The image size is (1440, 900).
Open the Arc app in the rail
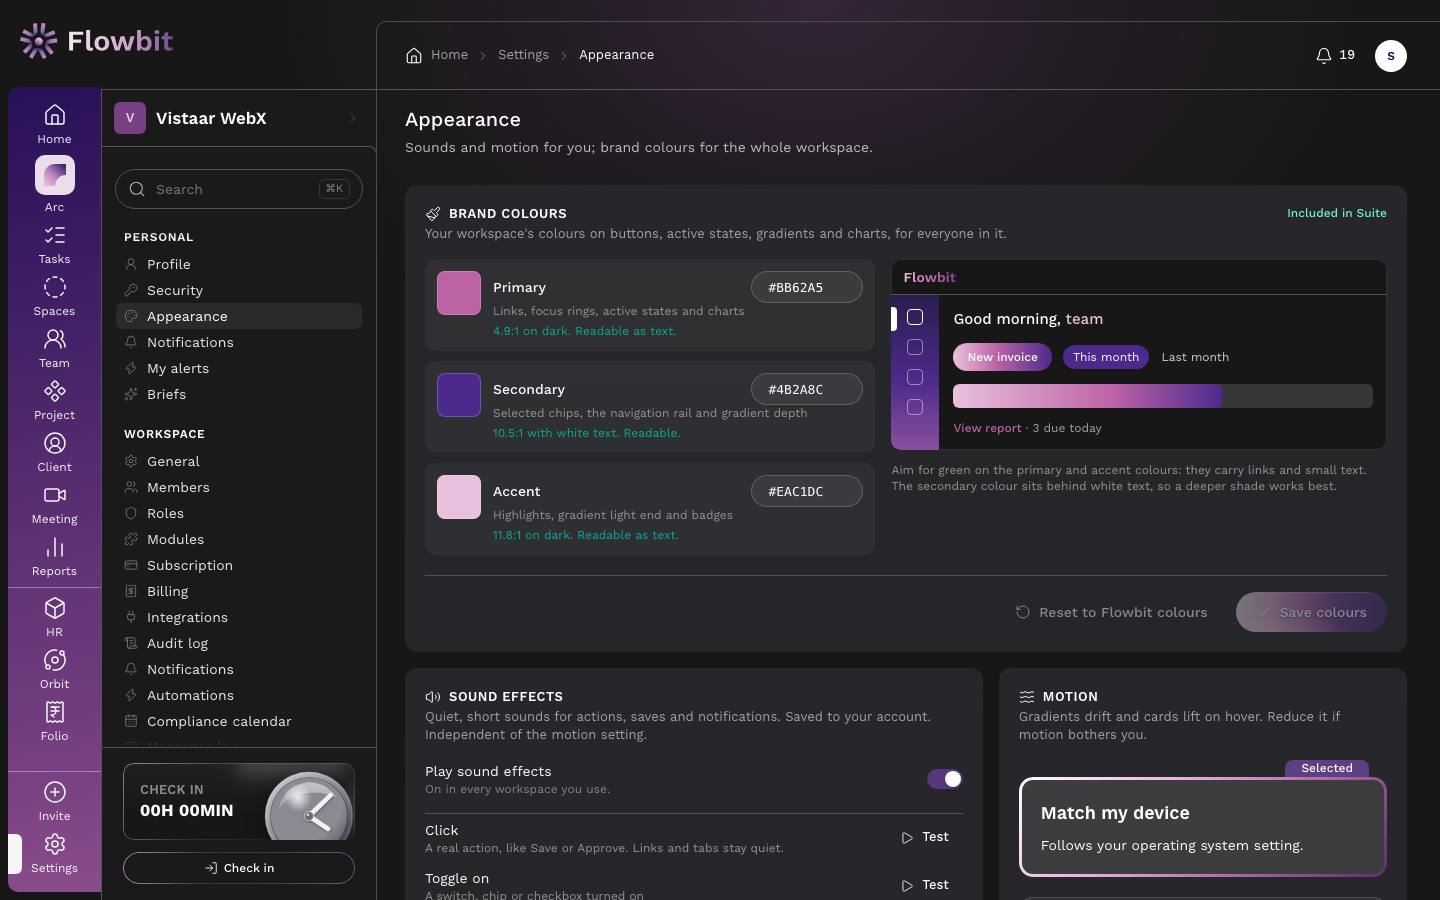click(x=55, y=176)
